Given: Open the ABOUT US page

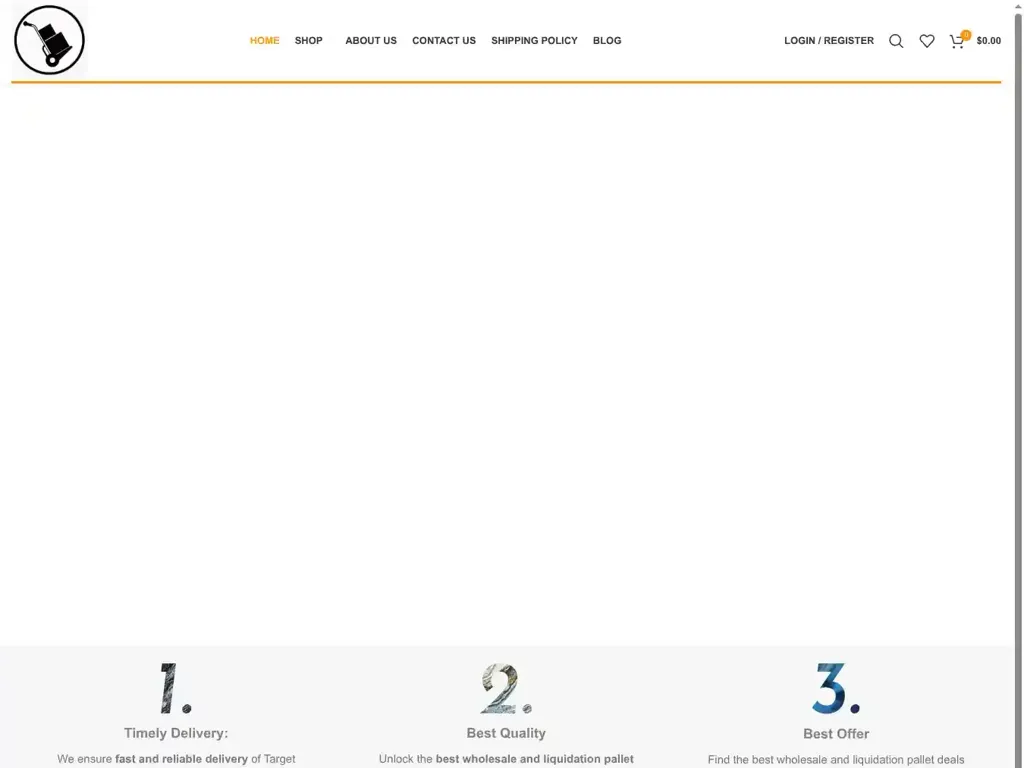Looking at the screenshot, I should click(x=370, y=41).
